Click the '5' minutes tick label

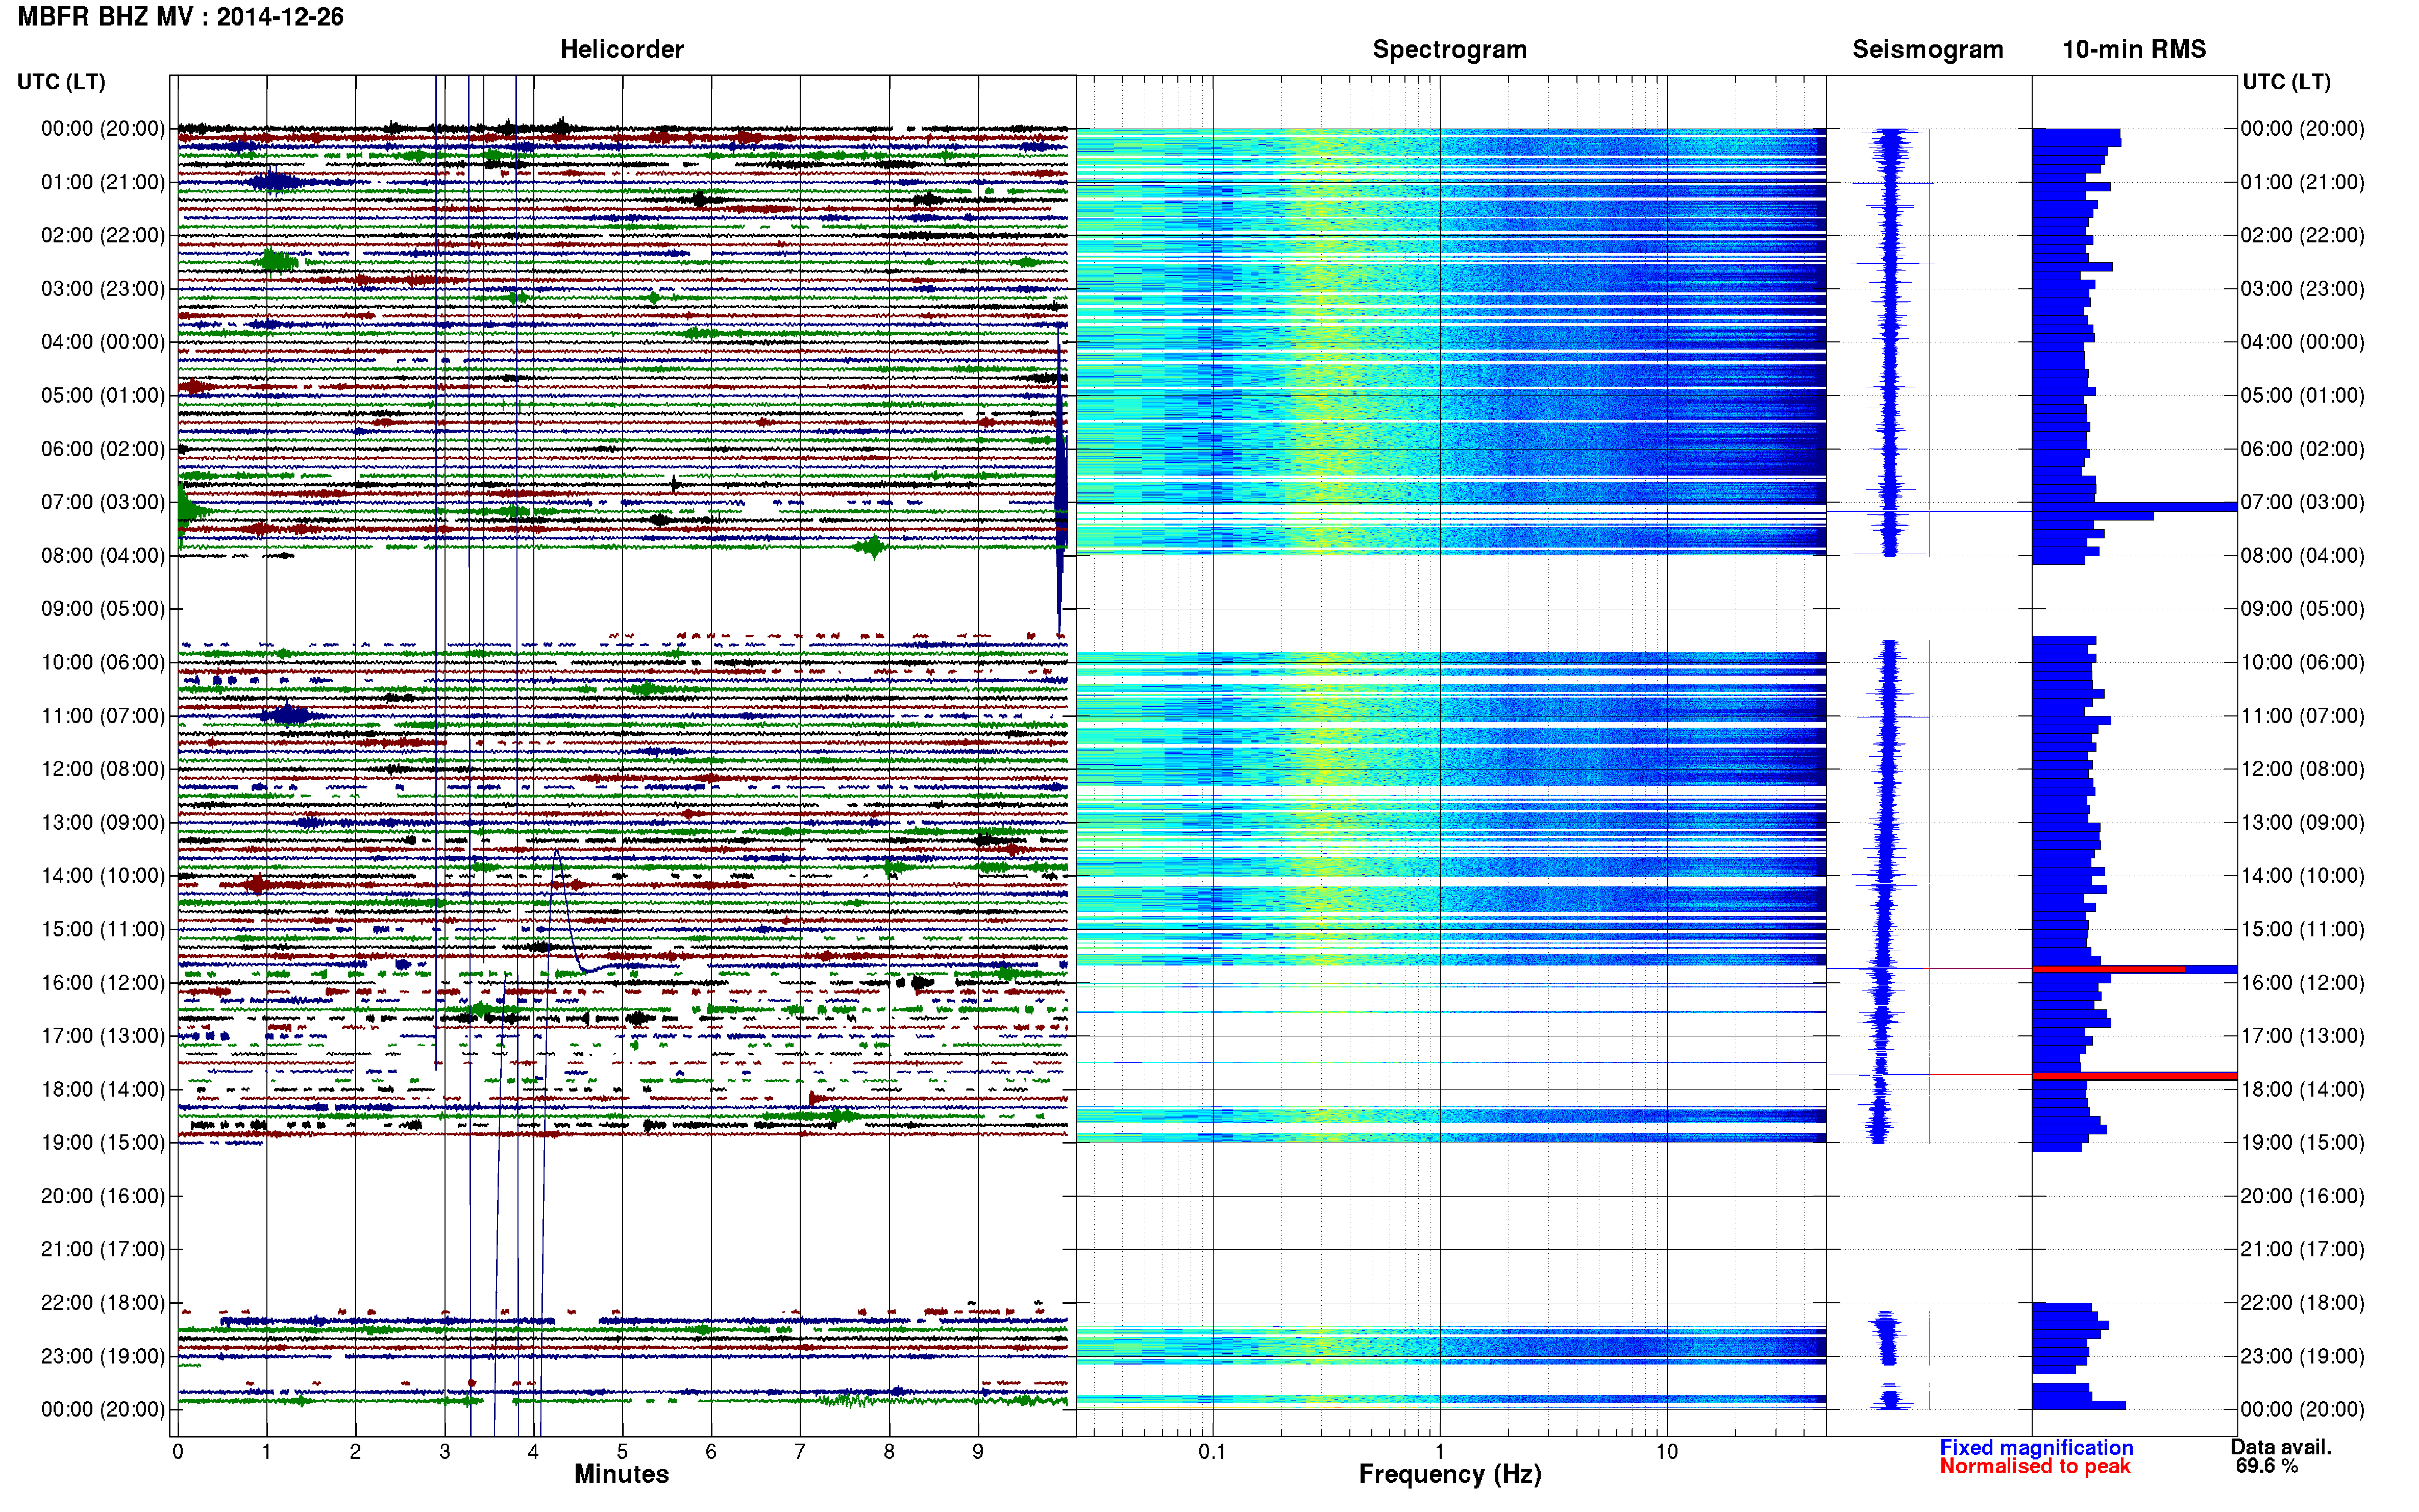pyautogui.click(x=622, y=1452)
